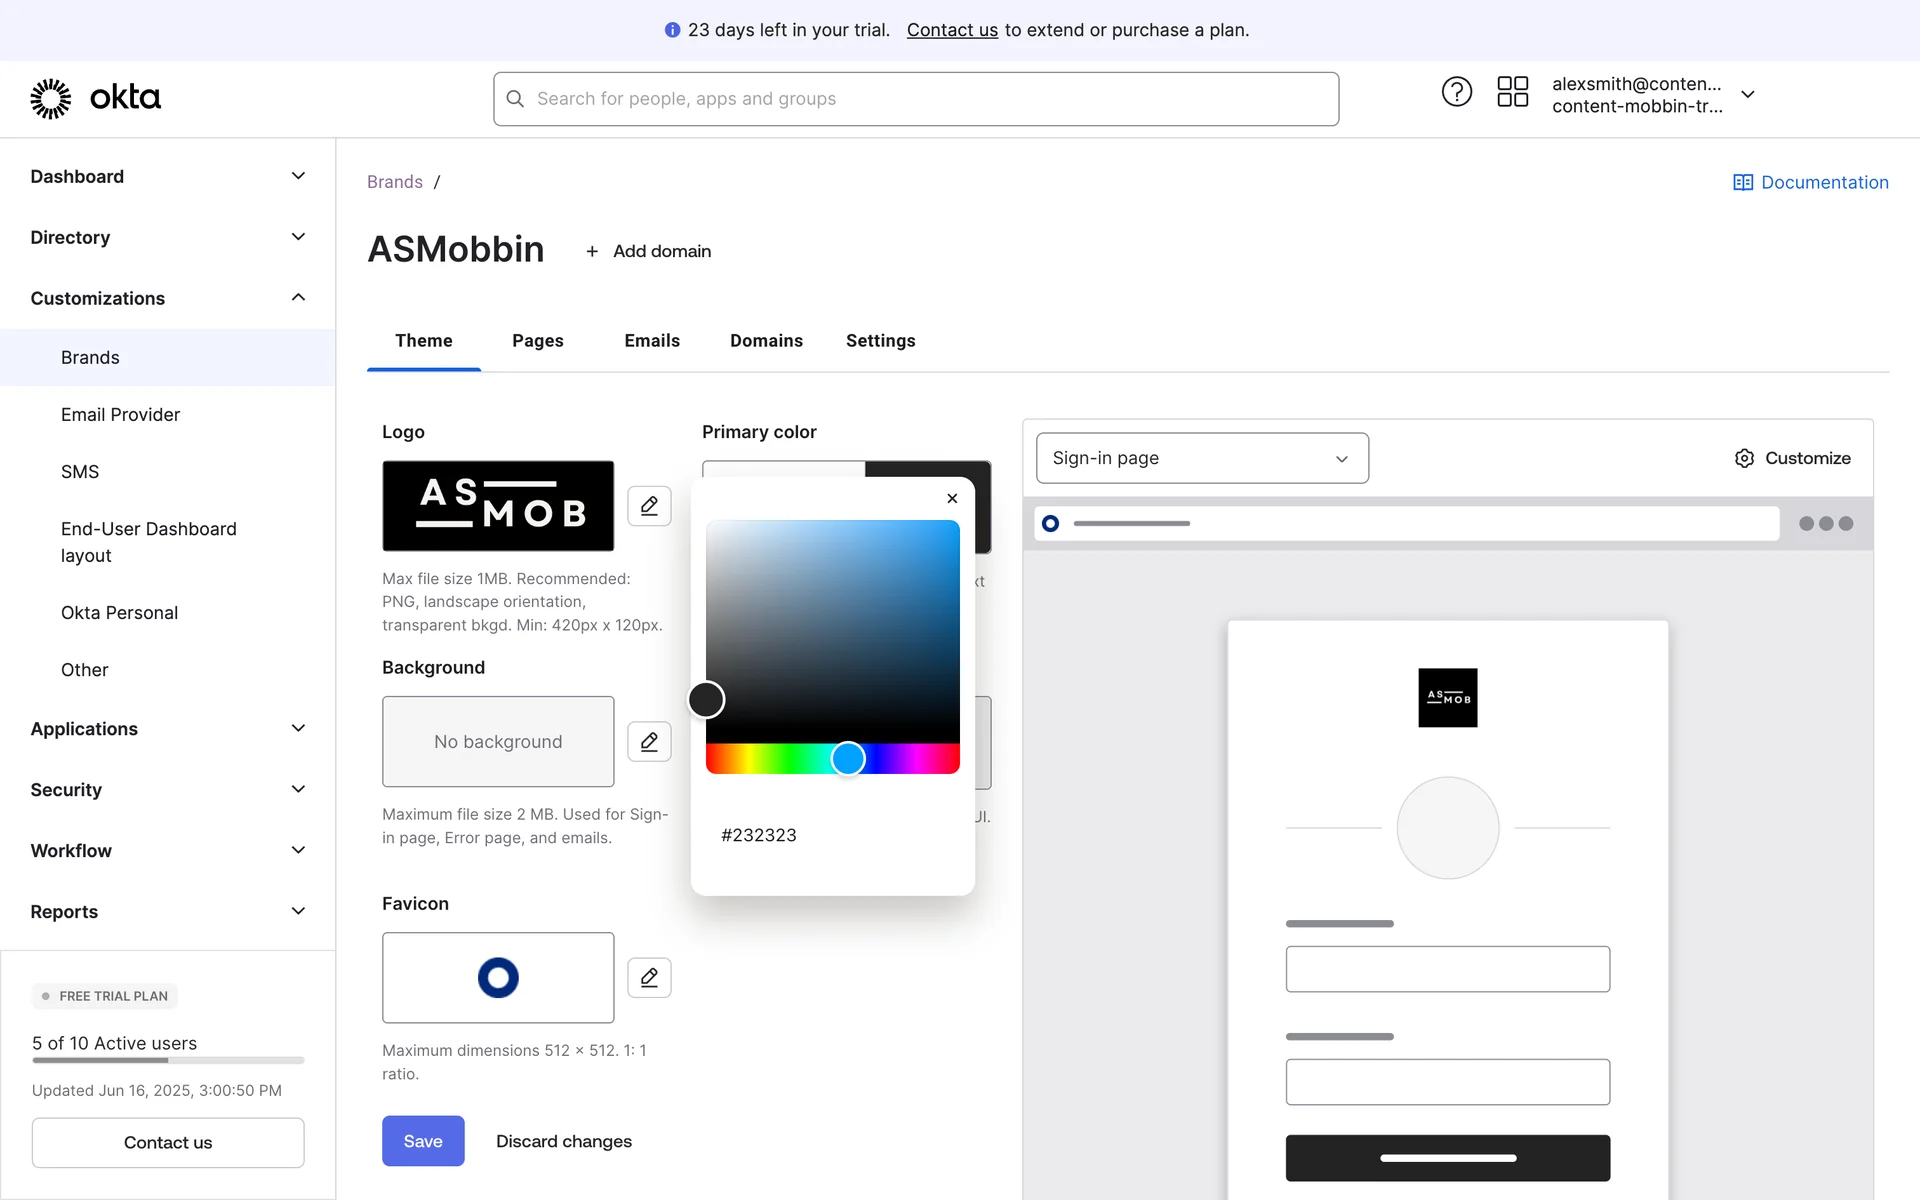Select Email Provider in the sidebar
Screen dimensions: 1920x1200
(120, 415)
